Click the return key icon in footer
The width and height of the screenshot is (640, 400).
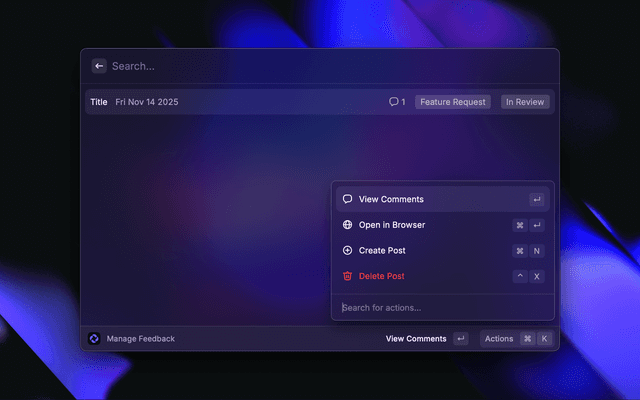pyautogui.click(x=460, y=339)
